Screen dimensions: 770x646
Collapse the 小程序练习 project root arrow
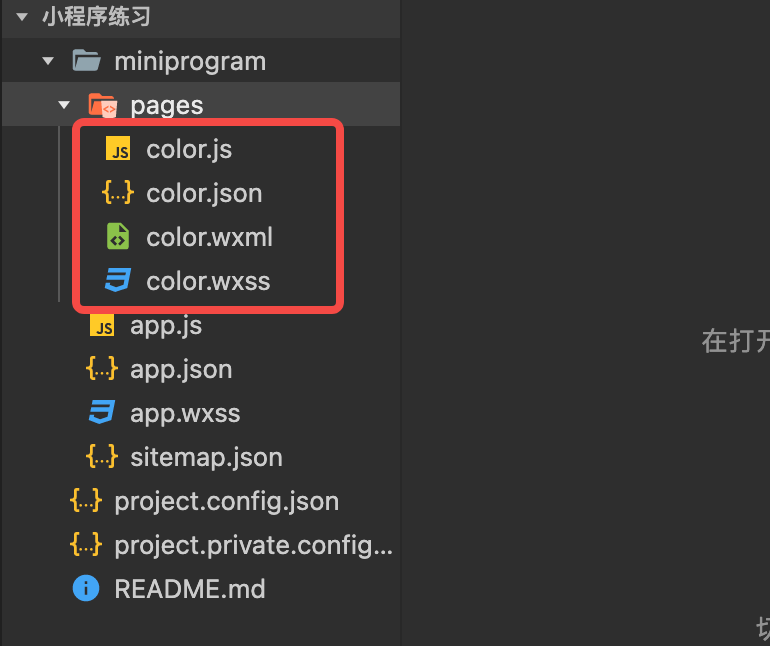click(x=22, y=17)
